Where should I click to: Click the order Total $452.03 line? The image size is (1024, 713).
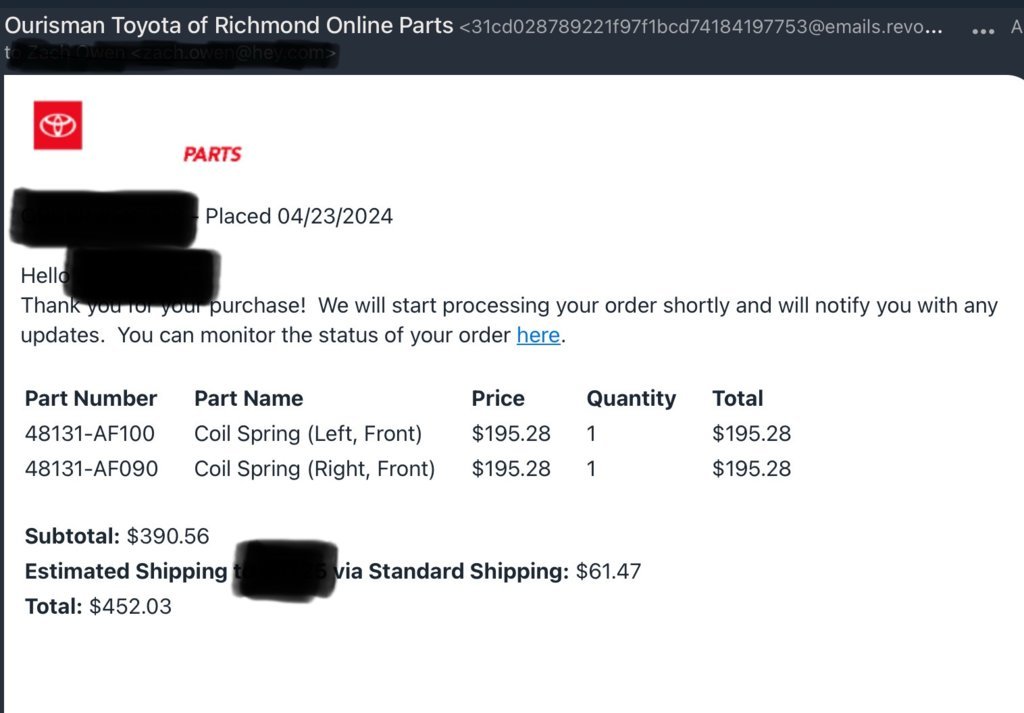(x=98, y=607)
